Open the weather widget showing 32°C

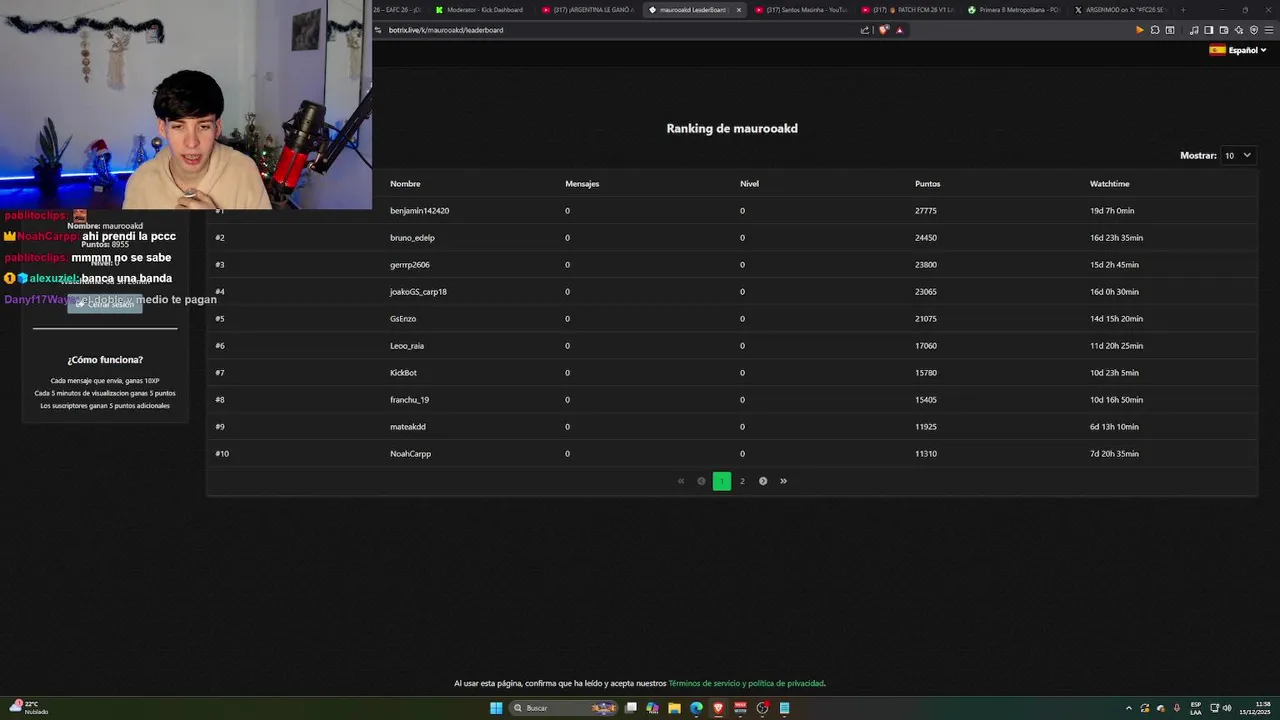click(x=28, y=708)
